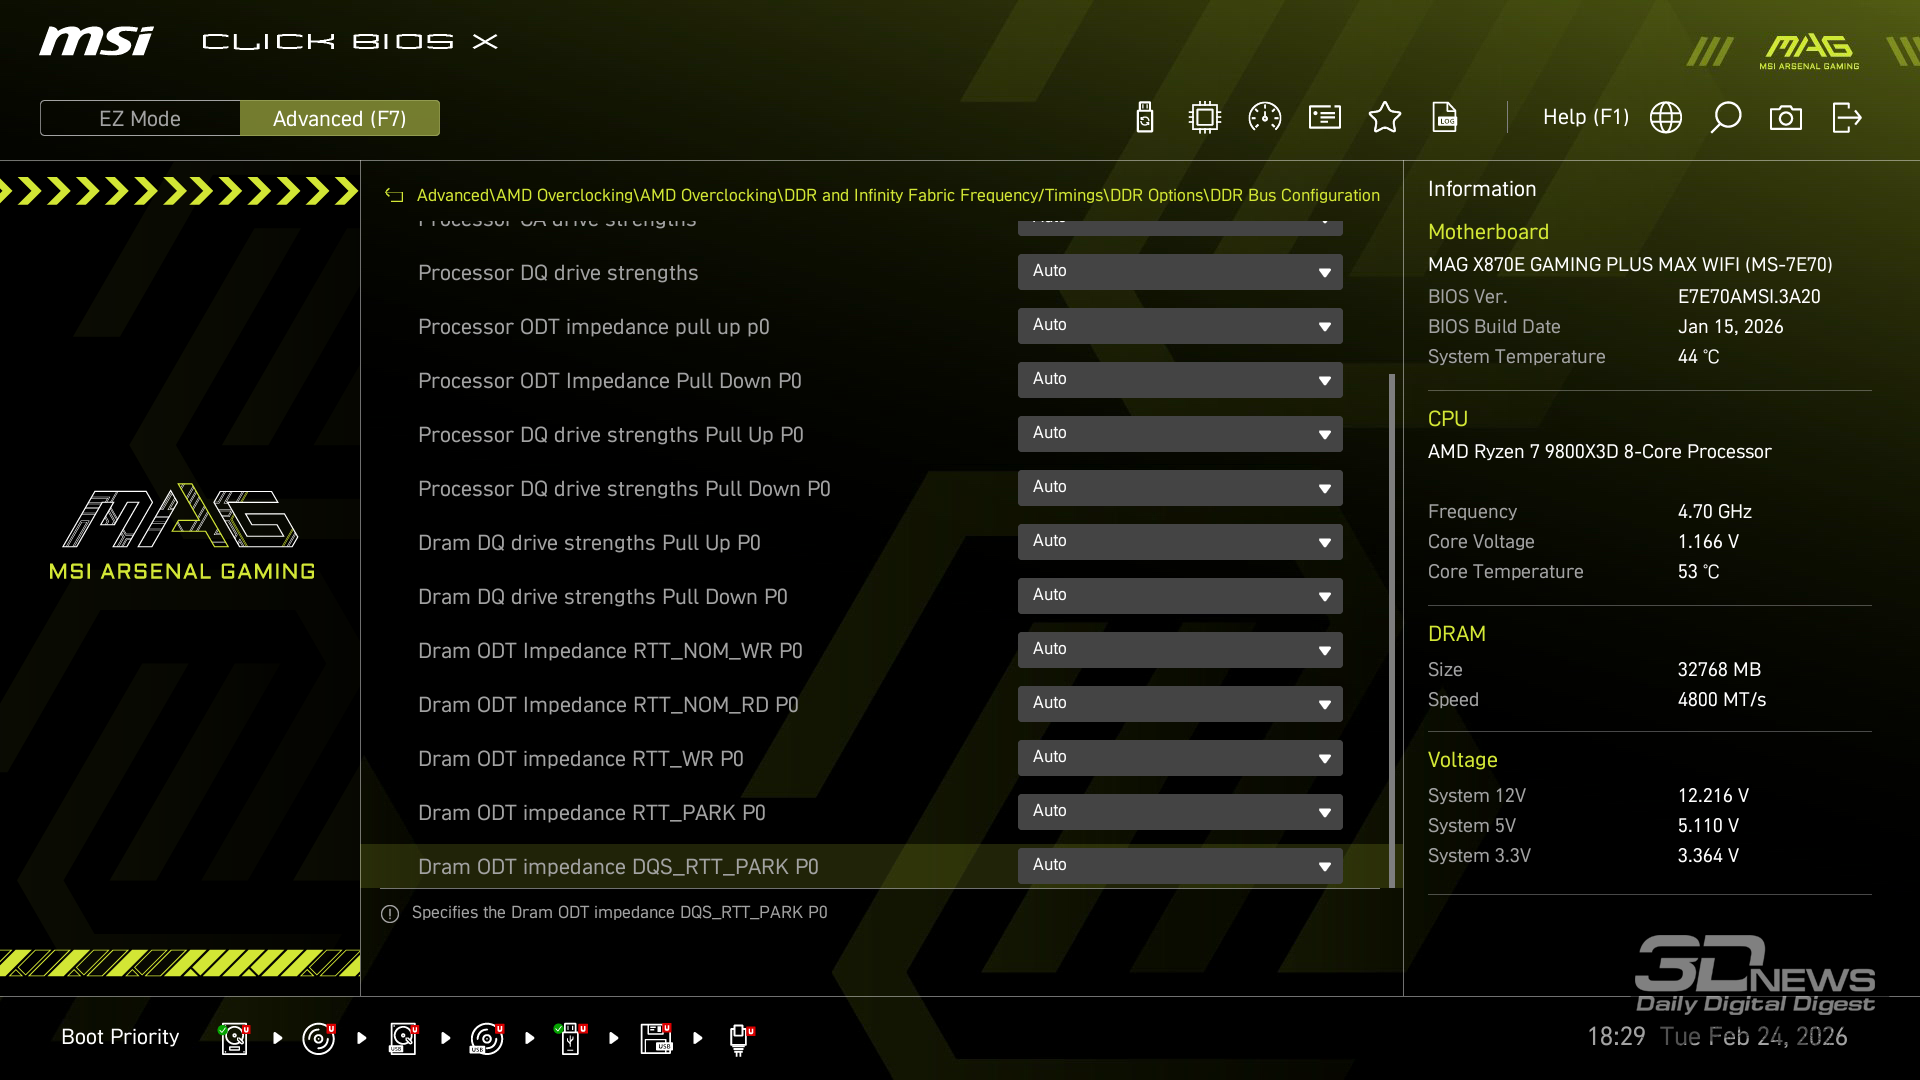Image resolution: width=1920 pixels, height=1080 pixels.
Task: Click the settings list vertical scrollbar
Action: click(1392, 630)
